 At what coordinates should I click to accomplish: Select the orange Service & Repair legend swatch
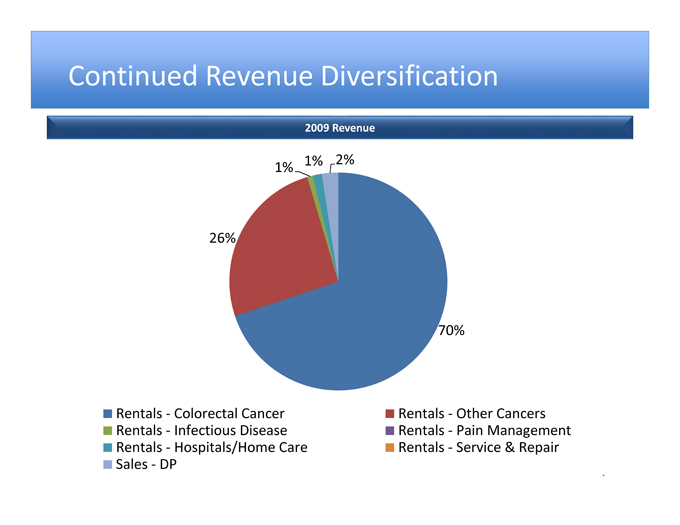click(390, 446)
